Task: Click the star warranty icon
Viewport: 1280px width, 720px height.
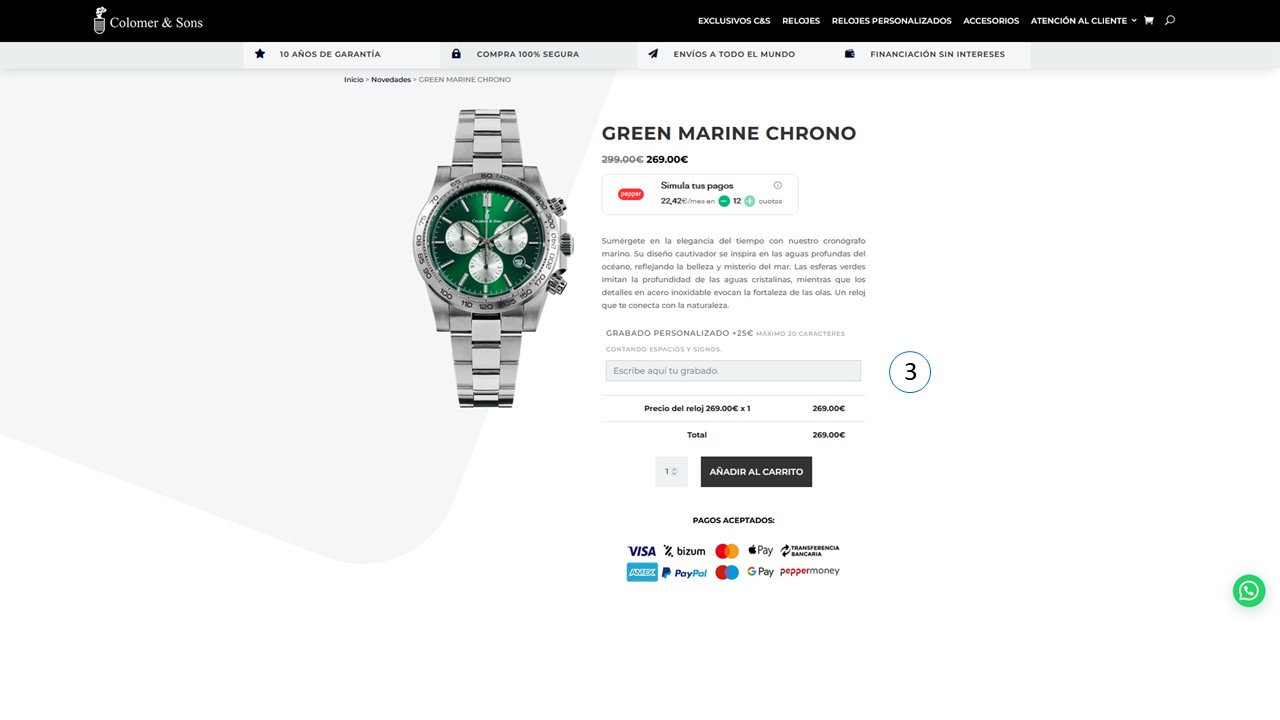Action: point(260,54)
